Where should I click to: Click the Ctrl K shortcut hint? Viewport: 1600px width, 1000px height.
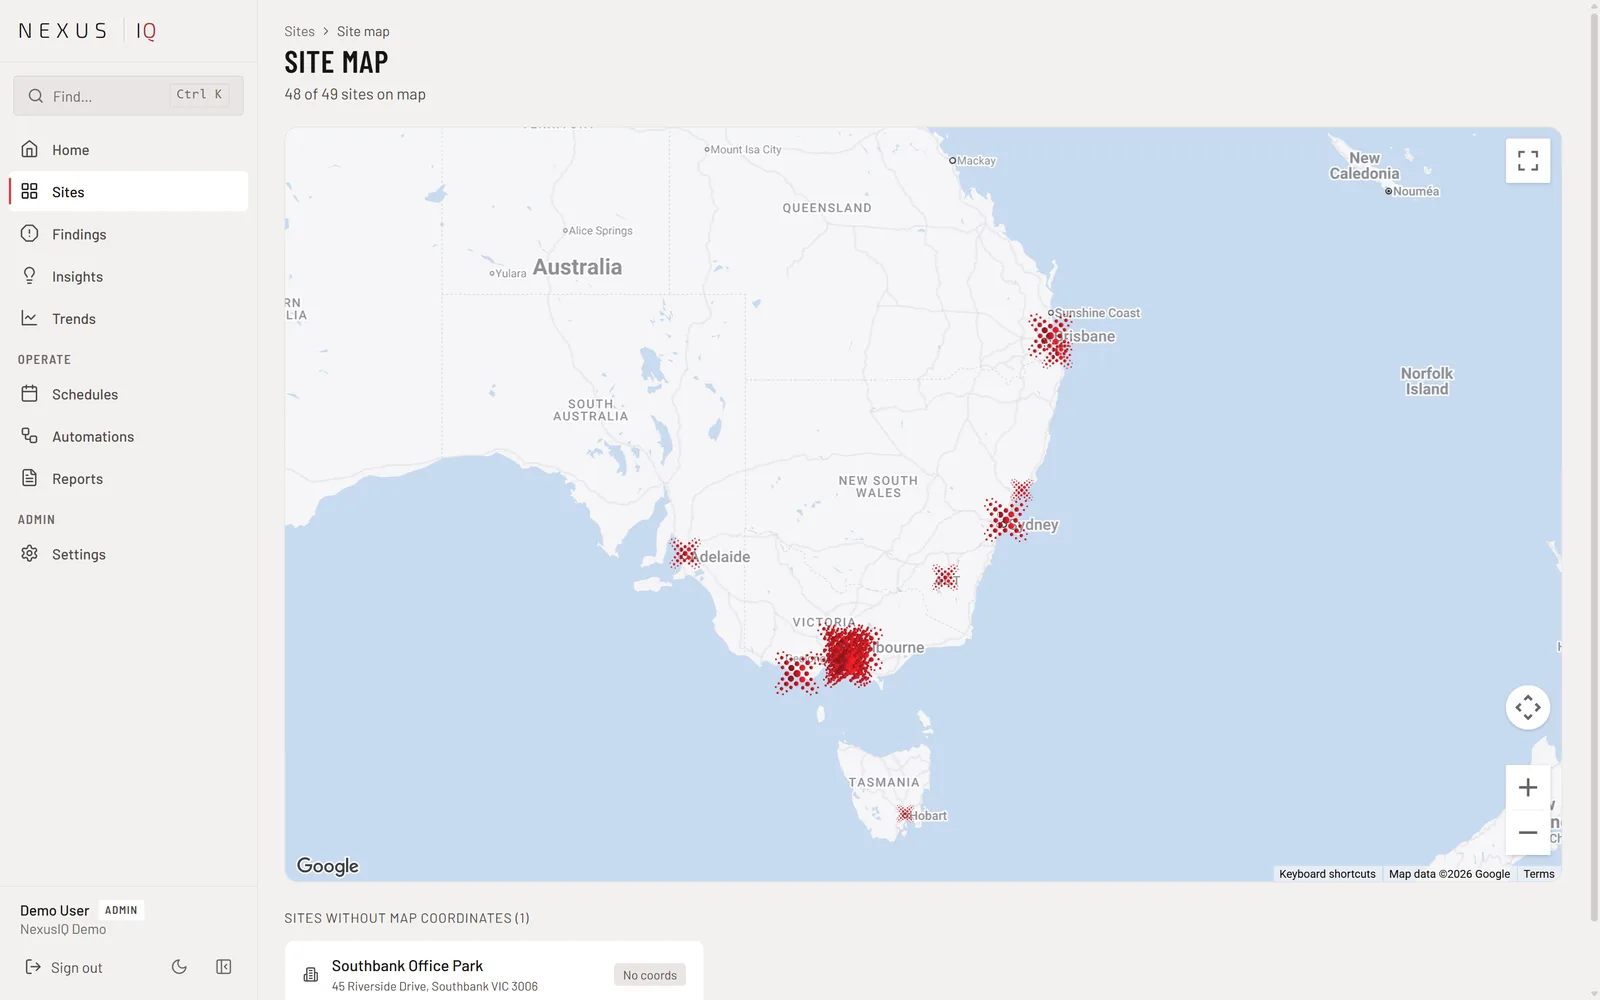click(199, 95)
